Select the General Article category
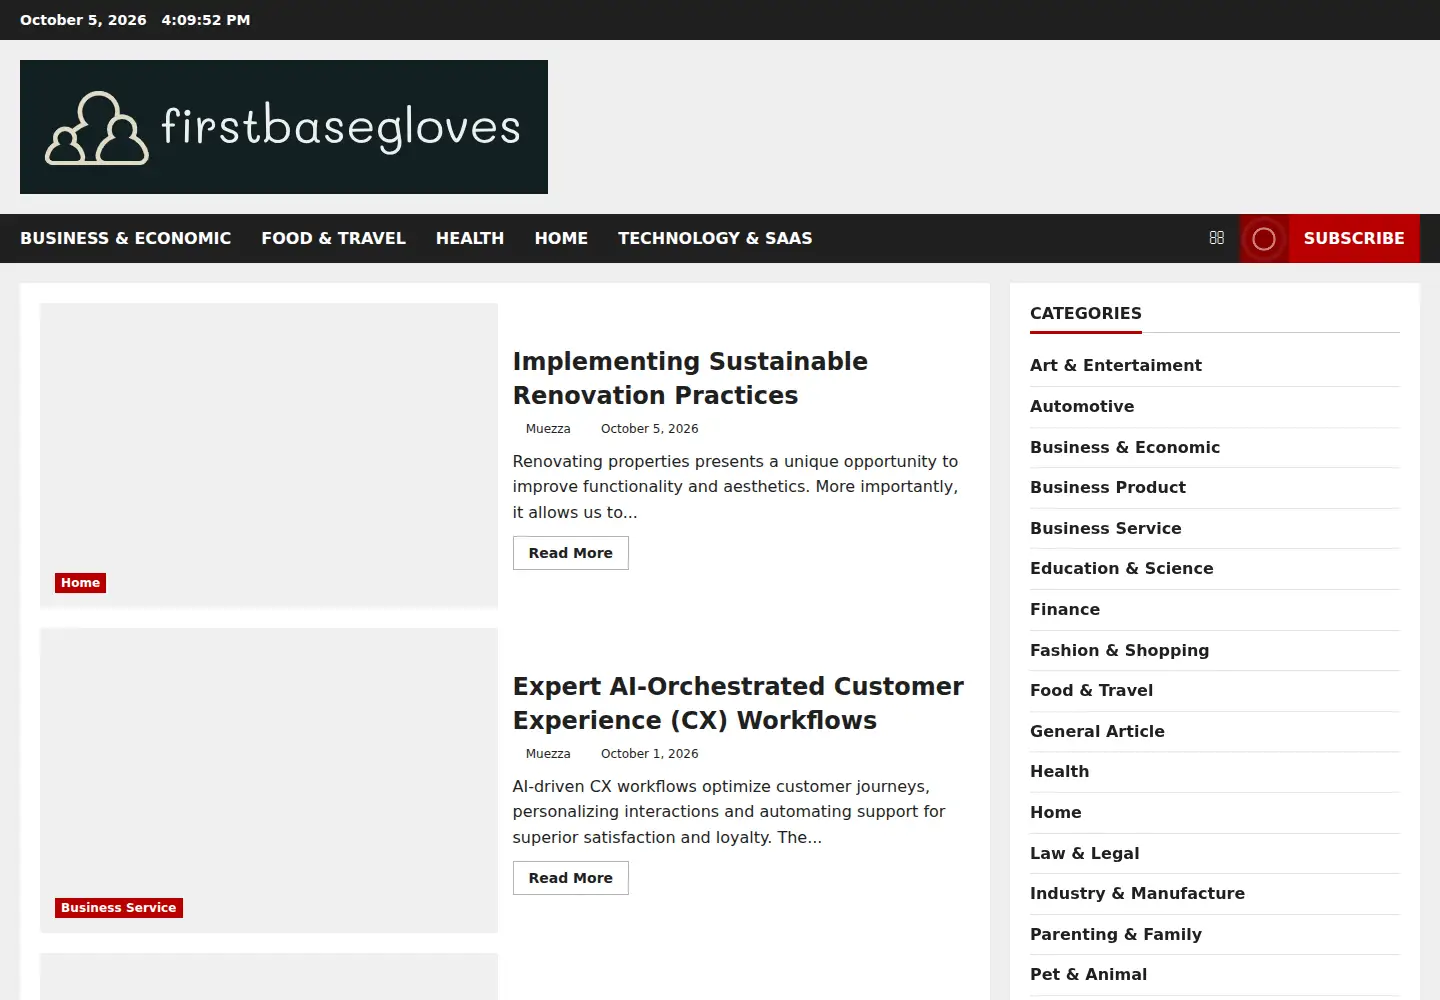The image size is (1440, 1000). (x=1098, y=731)
